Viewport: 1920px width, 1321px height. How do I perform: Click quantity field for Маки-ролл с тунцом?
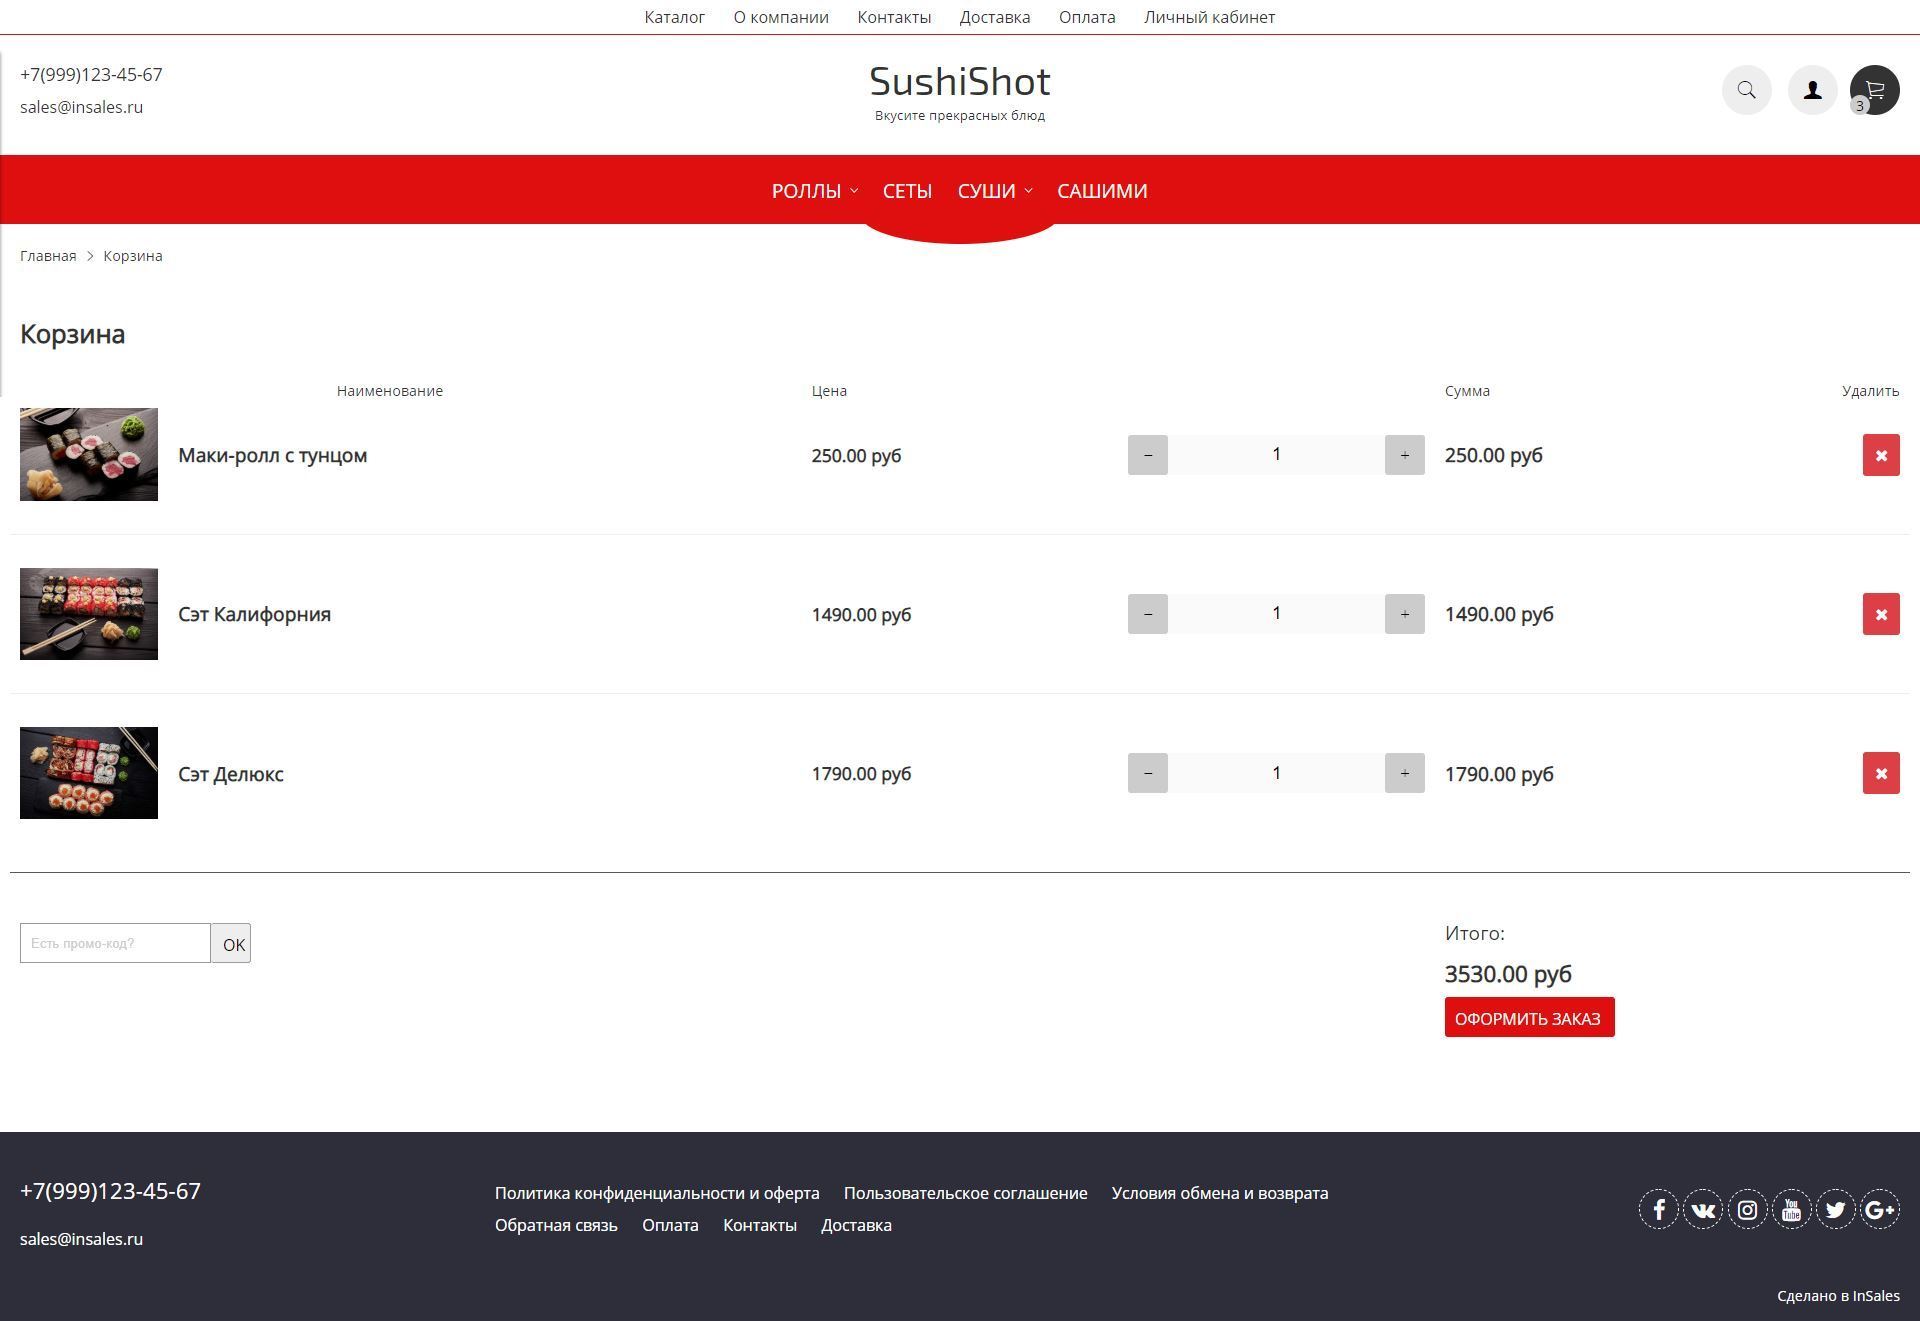[1276, 455]
